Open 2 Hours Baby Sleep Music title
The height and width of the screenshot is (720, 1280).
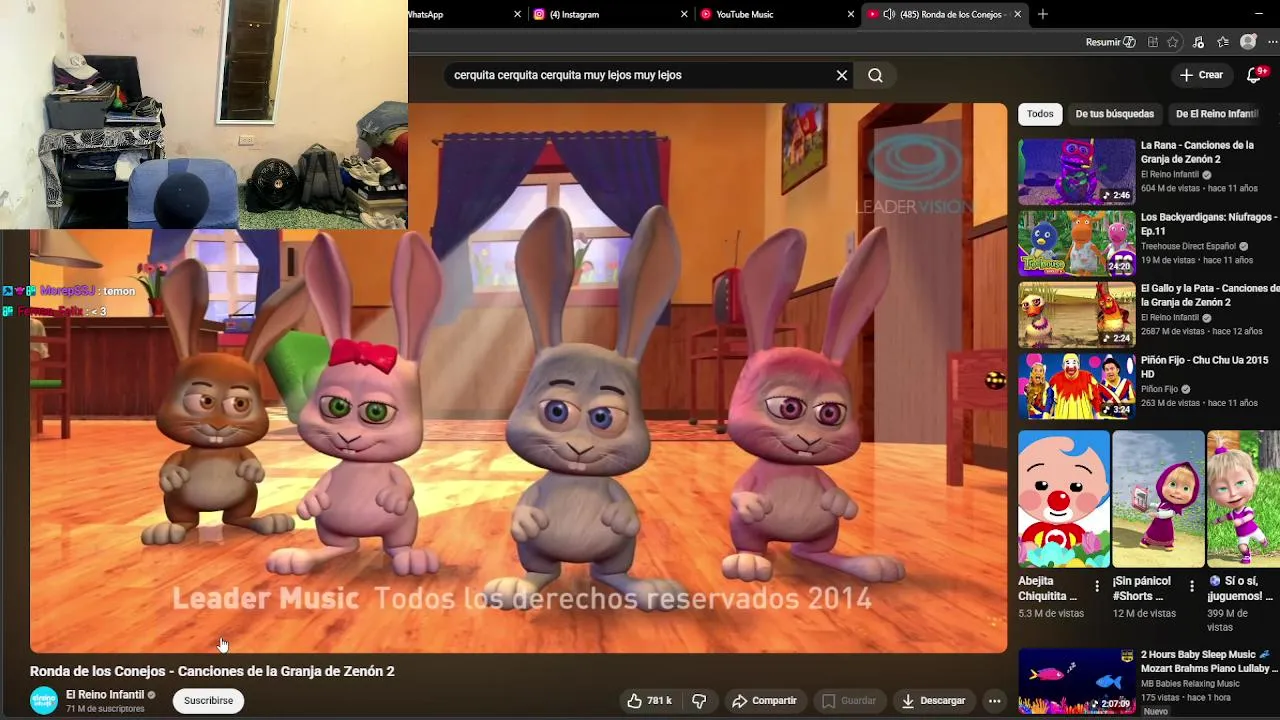(1209, 661)
